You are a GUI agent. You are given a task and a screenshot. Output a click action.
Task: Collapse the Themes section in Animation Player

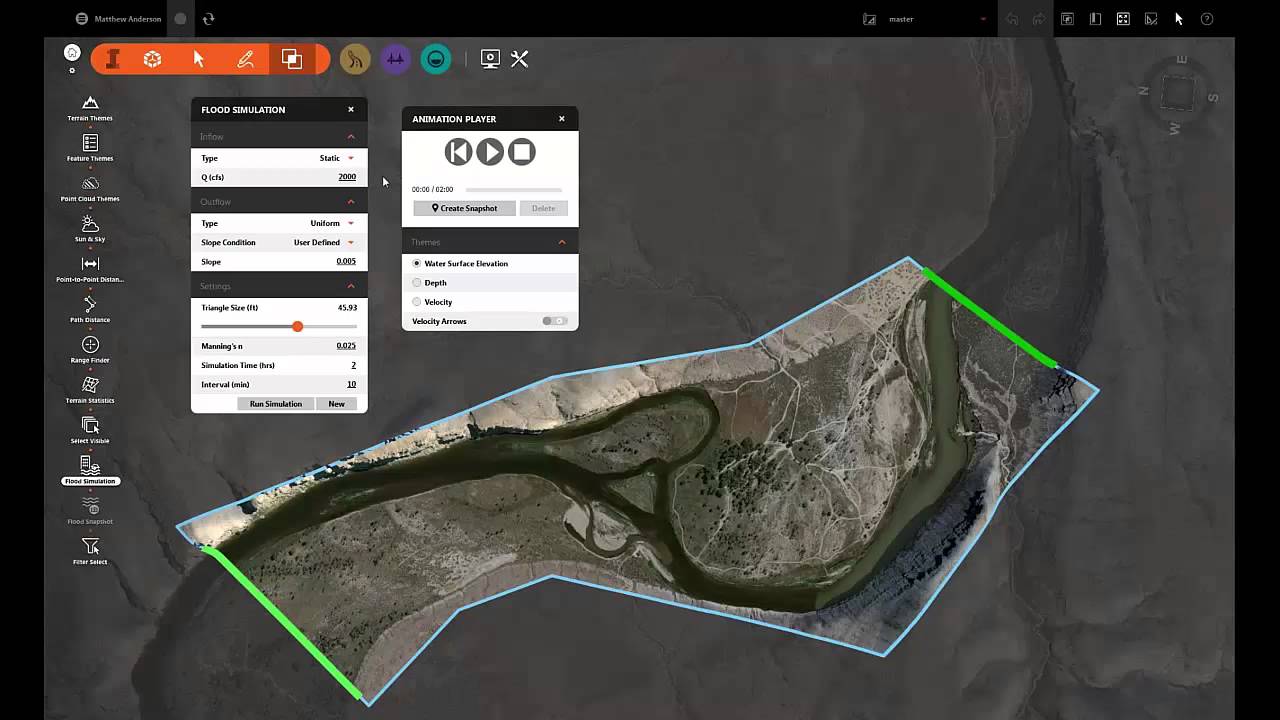tap(562, 242)
